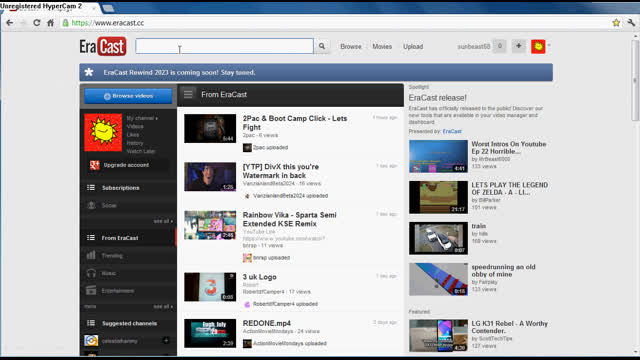Image resolution: width=640 pixels, height=360 pixels.
Task: Click the browser address bar URL
Action: point(108,23)
